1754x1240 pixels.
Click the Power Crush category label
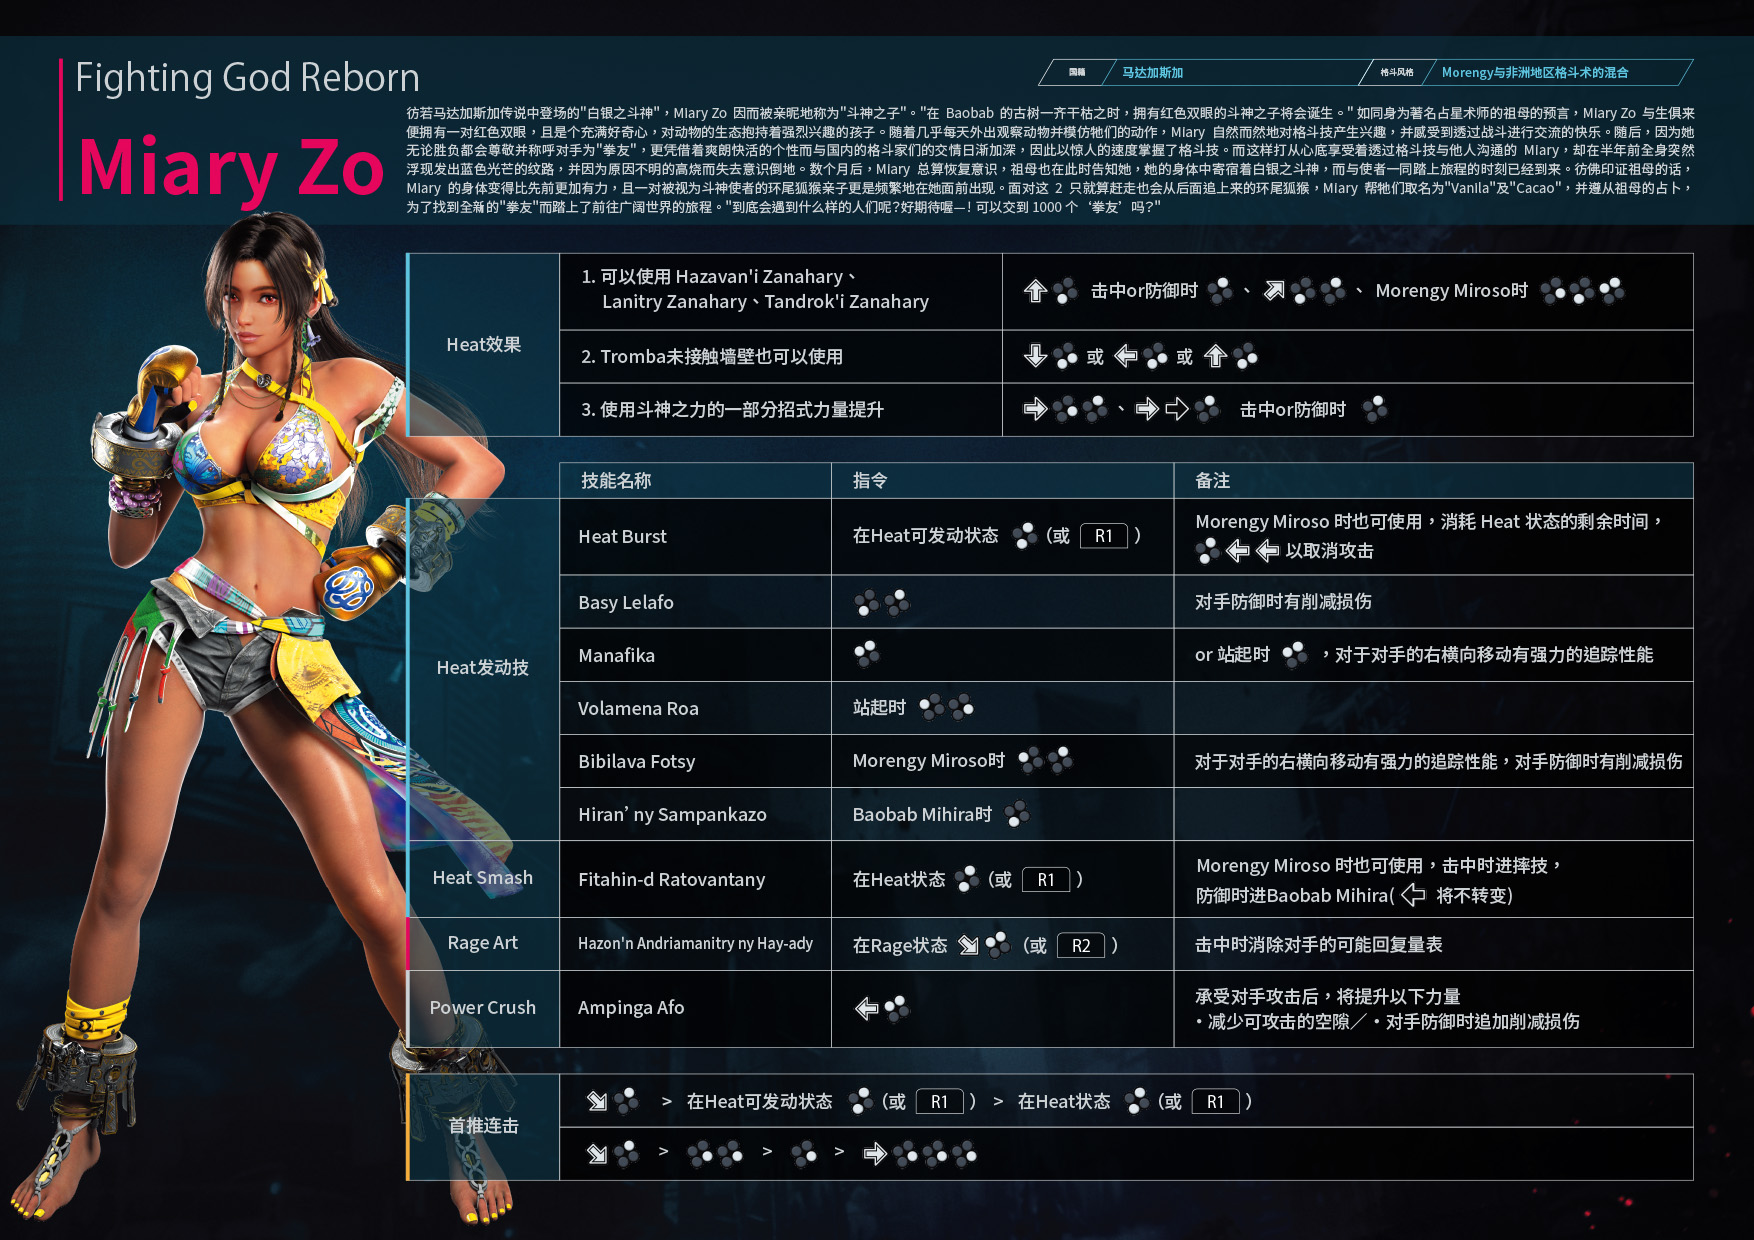point(482,1008)
